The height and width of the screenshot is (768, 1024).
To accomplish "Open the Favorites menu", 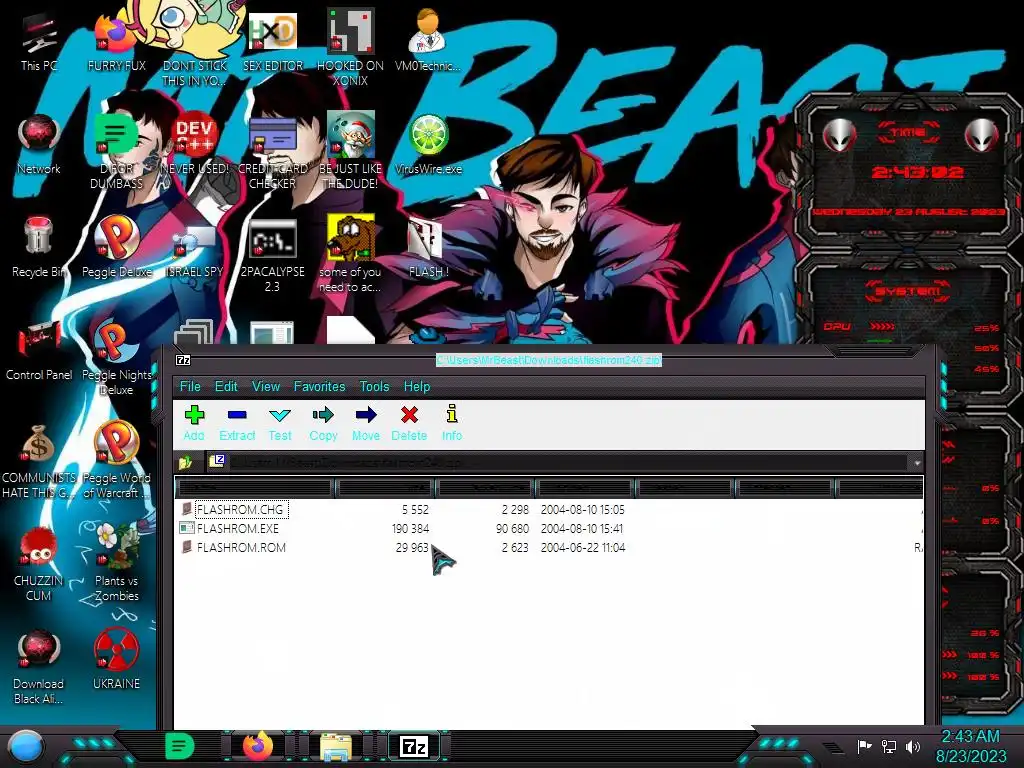I will pos(319,387).
